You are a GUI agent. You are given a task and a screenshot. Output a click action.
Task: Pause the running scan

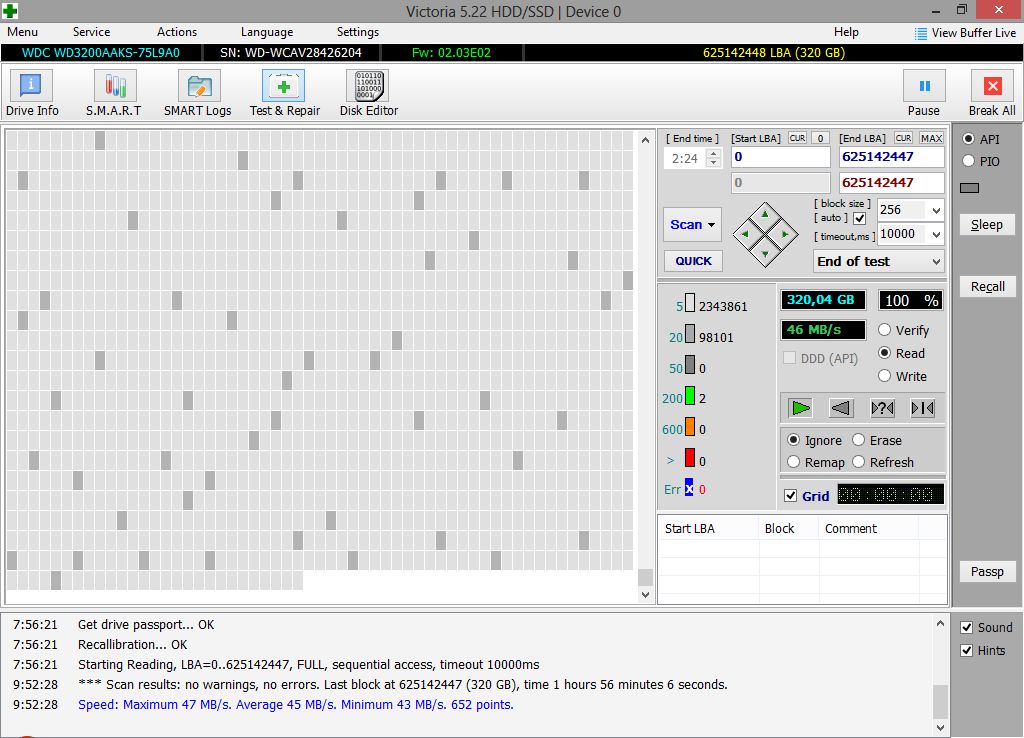tap(924, 94)
